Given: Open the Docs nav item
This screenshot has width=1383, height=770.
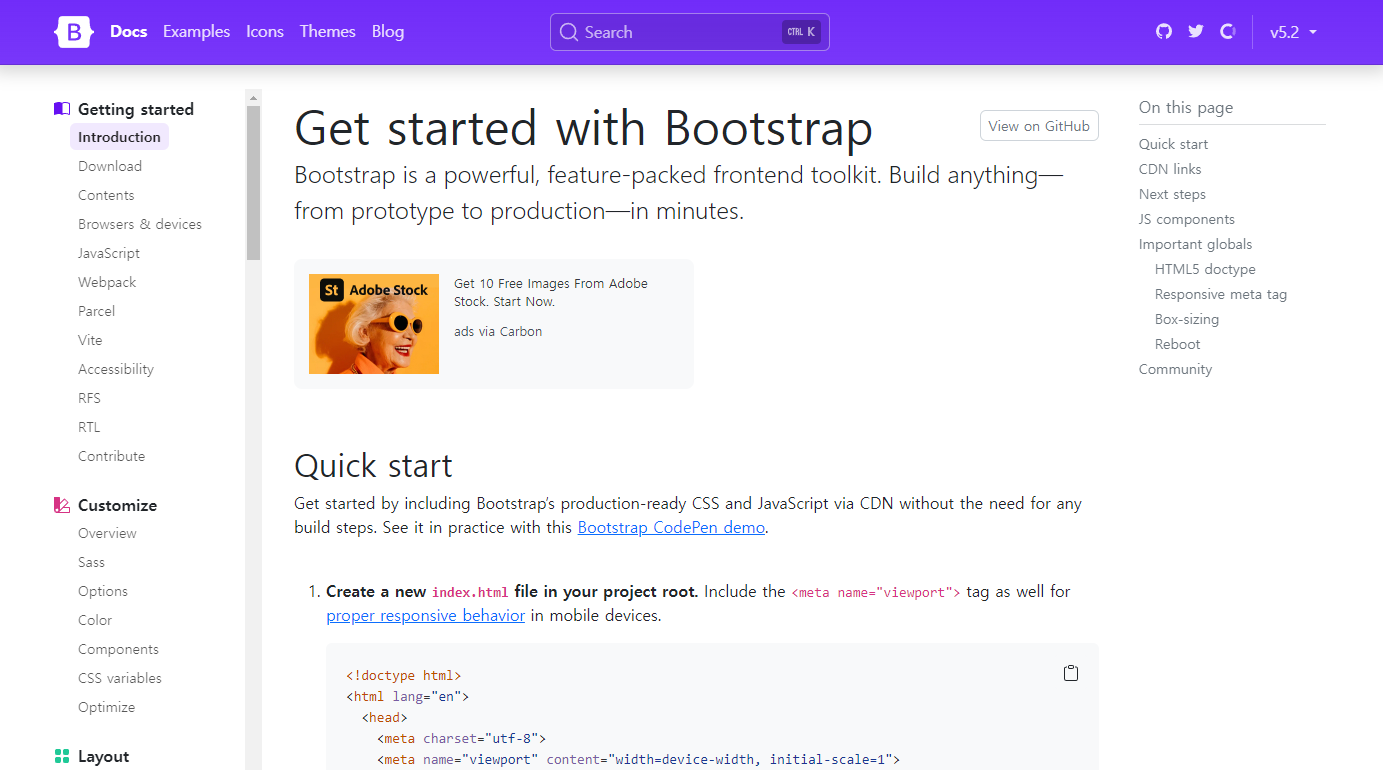Looking at the screenshot, I should point(129,32).
